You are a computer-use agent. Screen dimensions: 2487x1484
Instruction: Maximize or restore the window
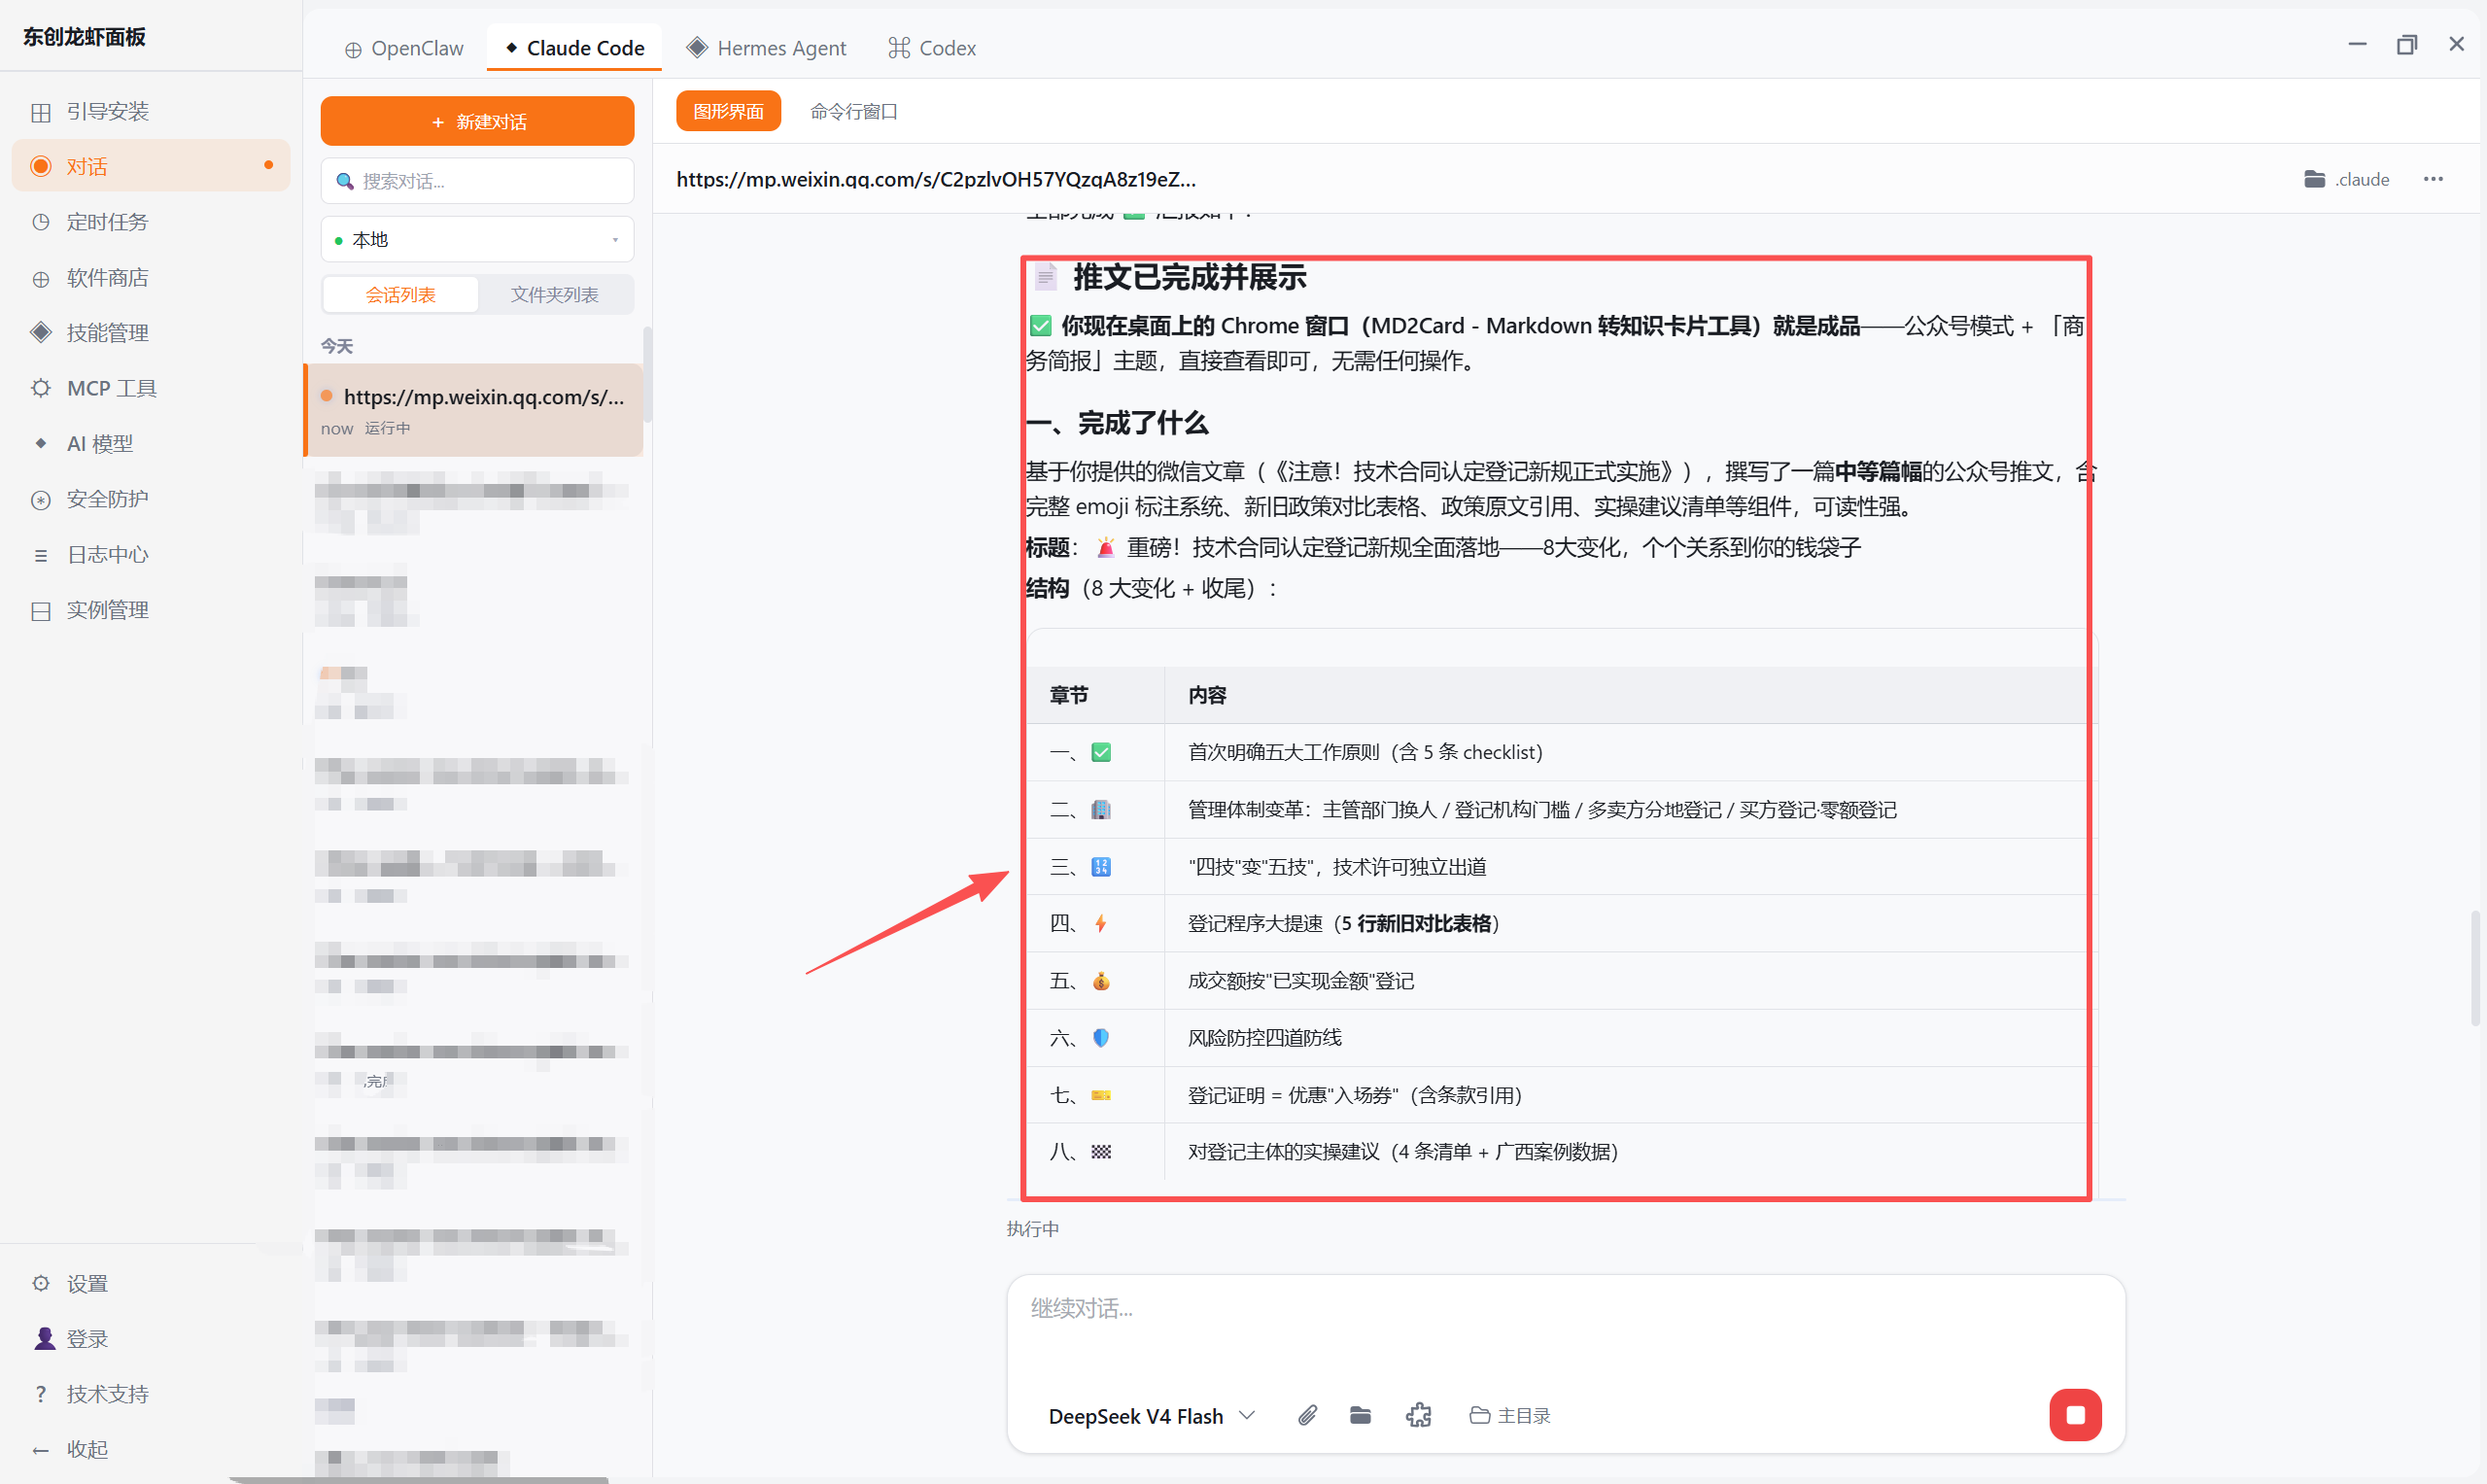[2407, 44]
